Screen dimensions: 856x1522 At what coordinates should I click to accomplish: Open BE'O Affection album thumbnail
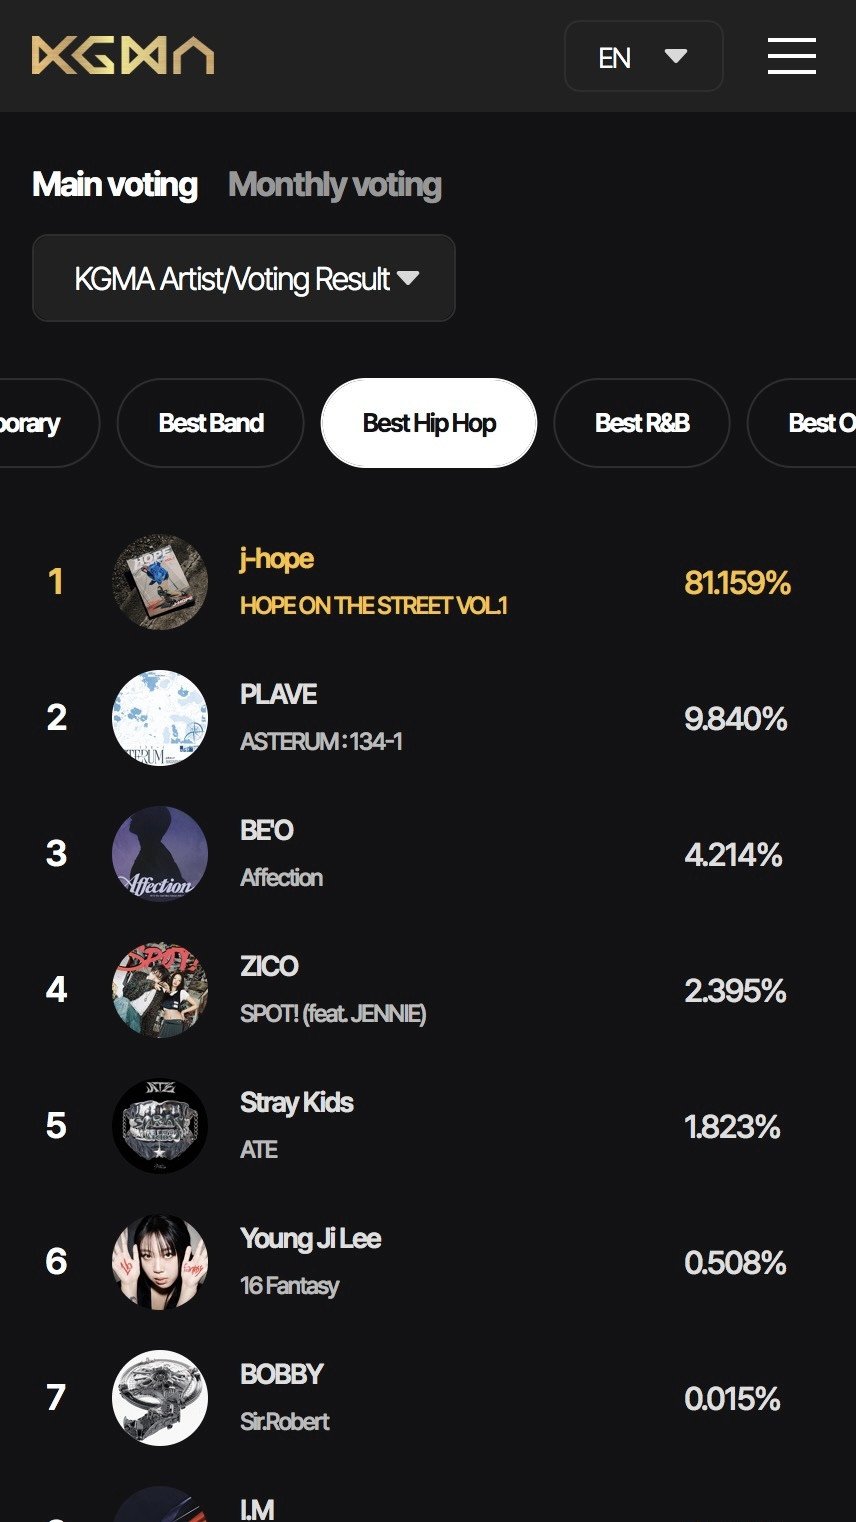pyautogui.click(x=160, y=854)
